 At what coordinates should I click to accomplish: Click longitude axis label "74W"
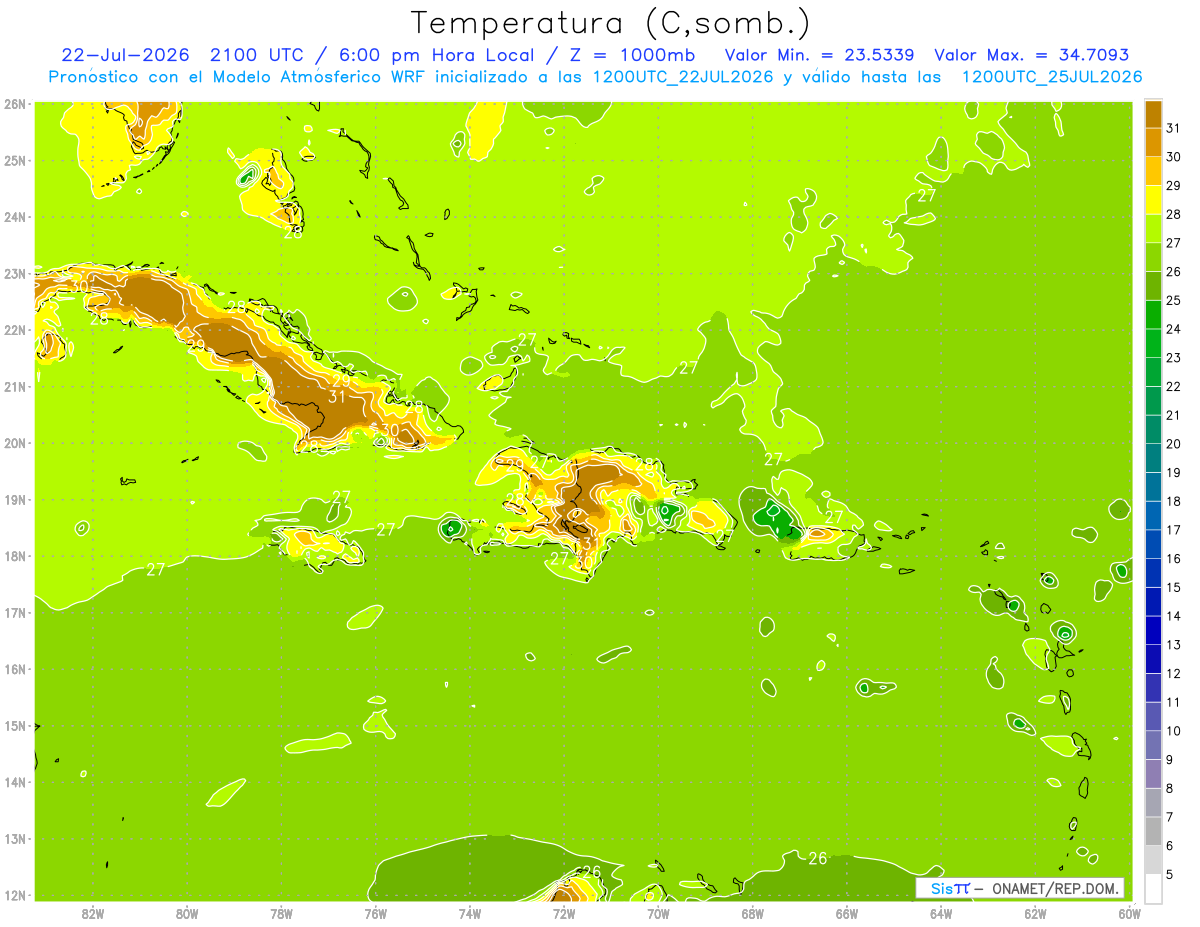pos(469,913)
